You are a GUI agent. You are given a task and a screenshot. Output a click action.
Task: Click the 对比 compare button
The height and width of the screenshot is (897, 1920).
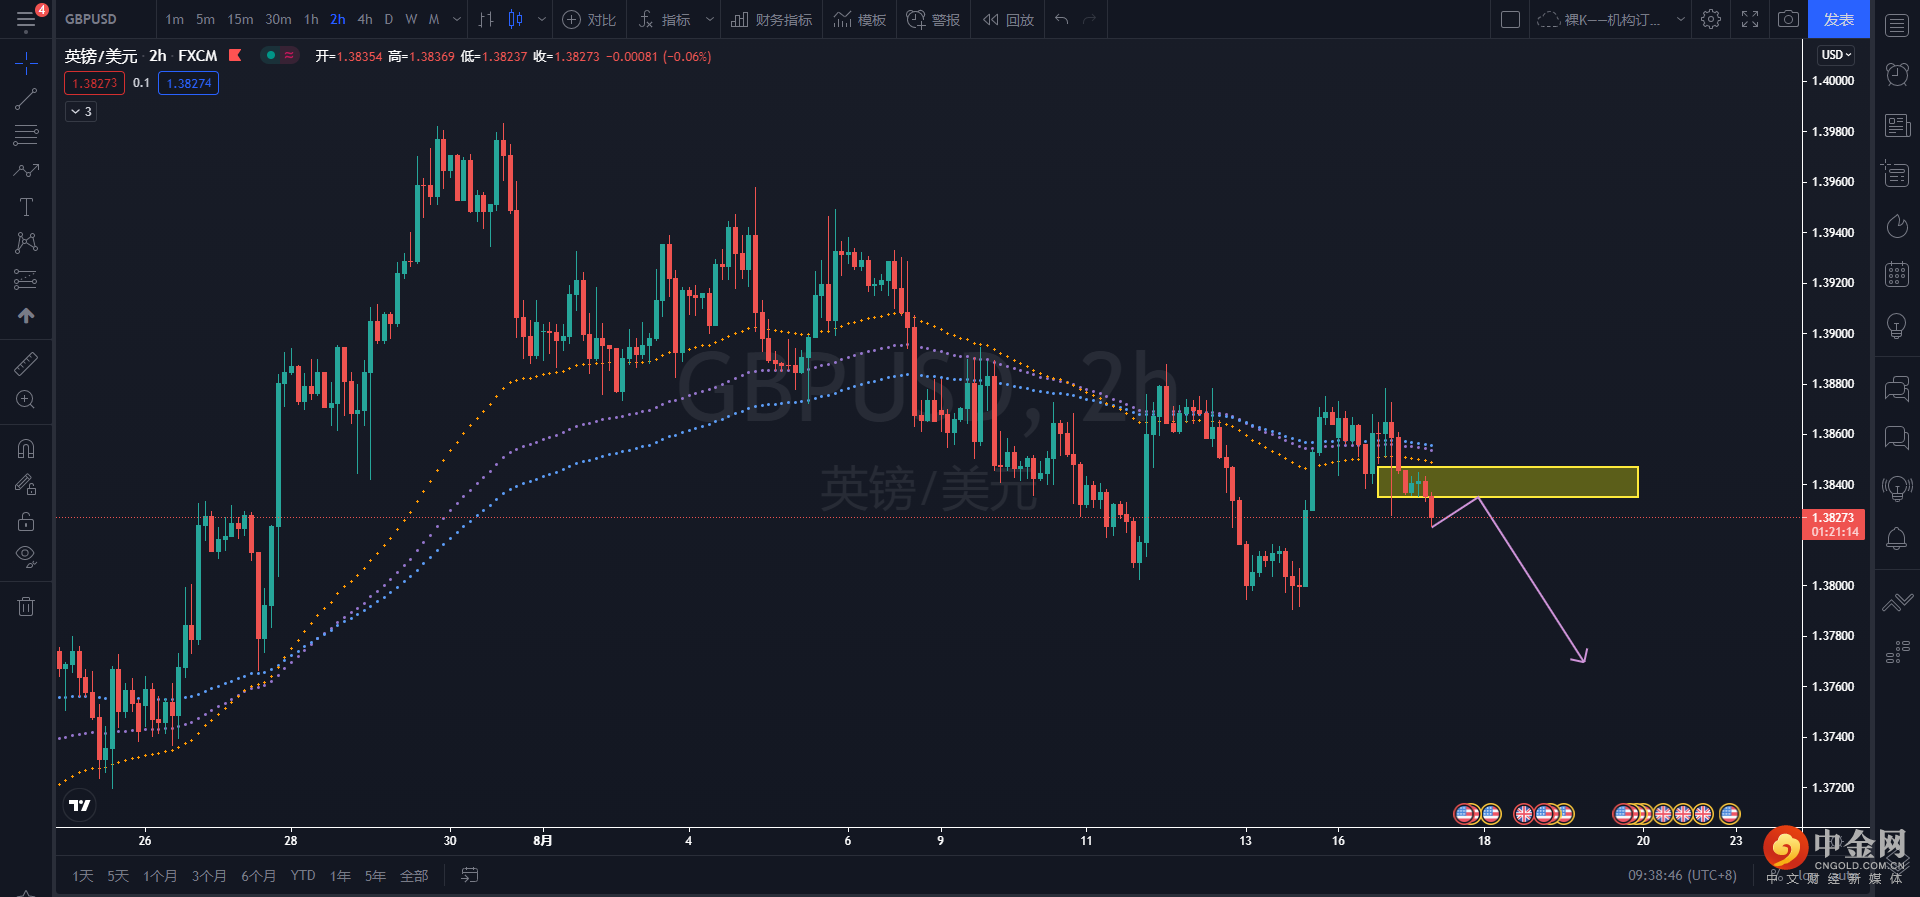point(589,20)
